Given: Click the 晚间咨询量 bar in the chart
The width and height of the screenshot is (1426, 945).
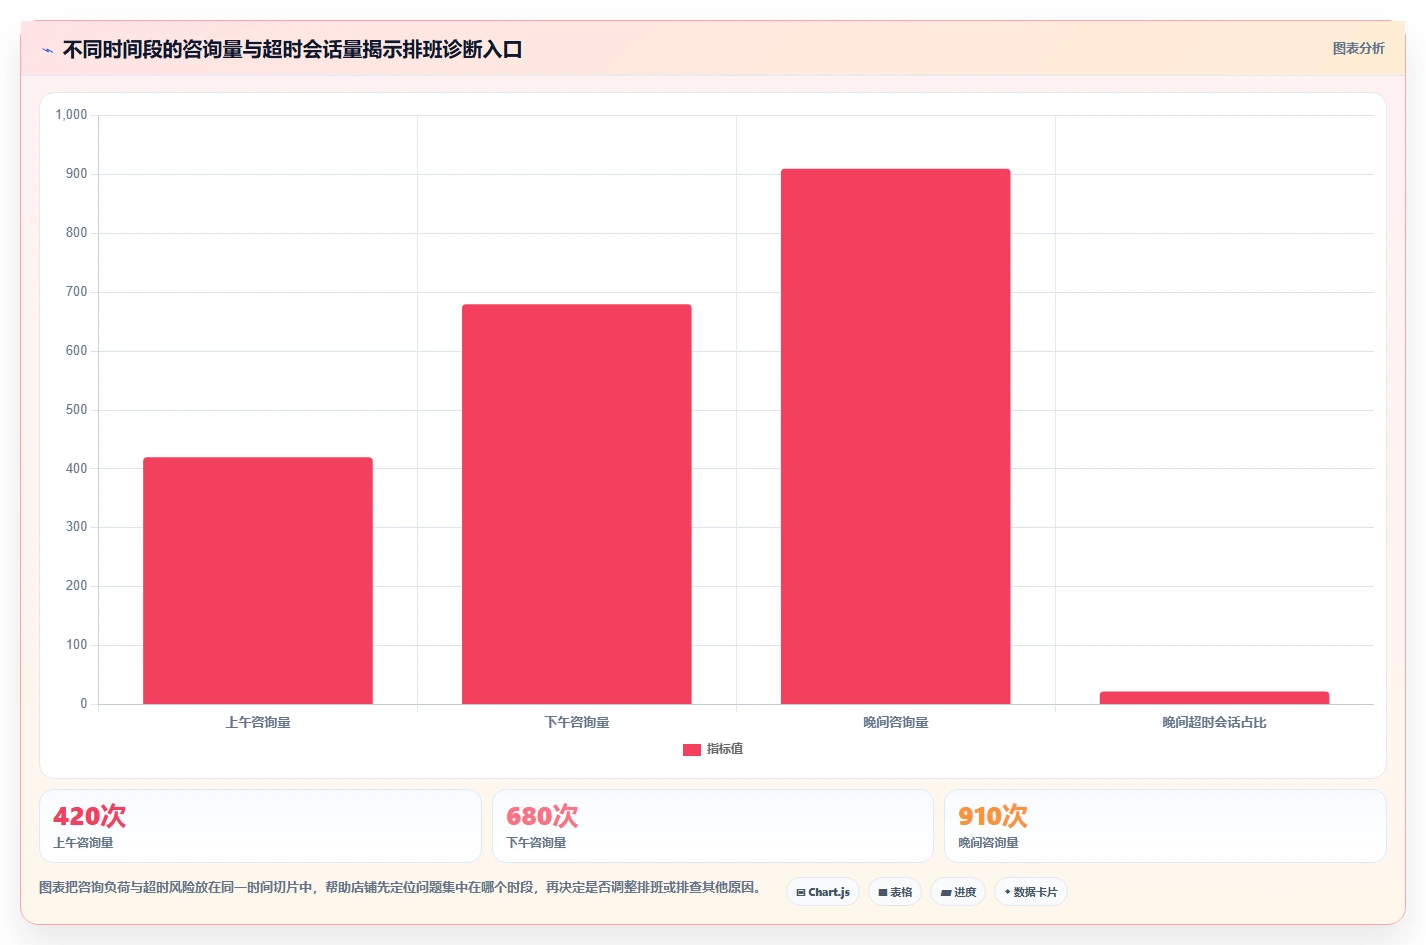Looking at the screenshot, I should 896,436.
